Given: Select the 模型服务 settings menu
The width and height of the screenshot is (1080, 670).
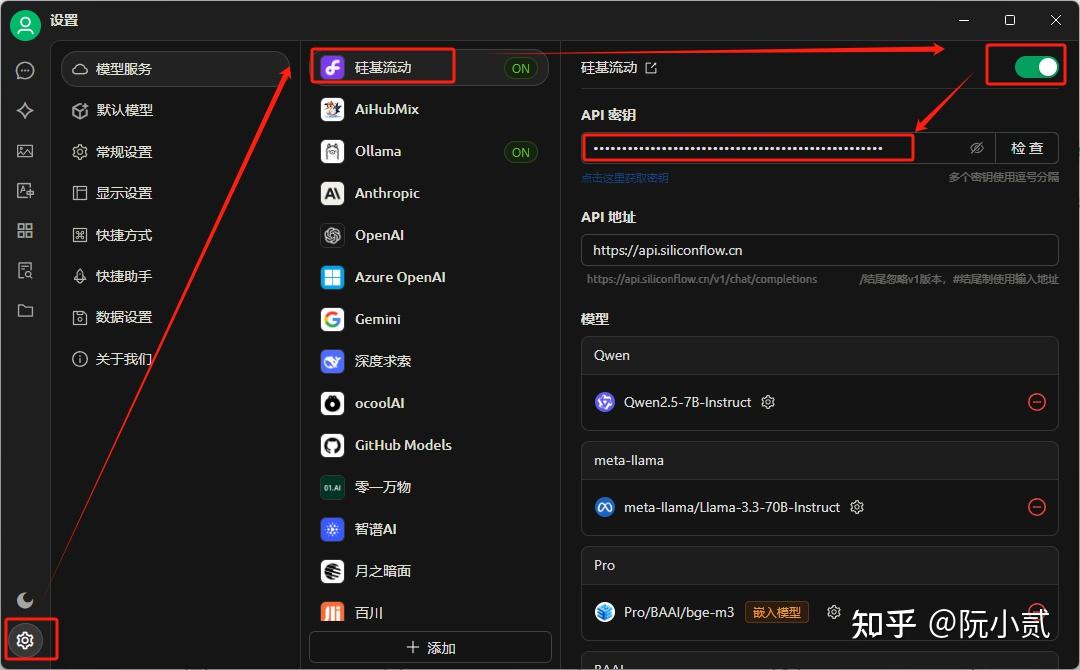Looking at the screenshot, I should [x=176, y=69].
